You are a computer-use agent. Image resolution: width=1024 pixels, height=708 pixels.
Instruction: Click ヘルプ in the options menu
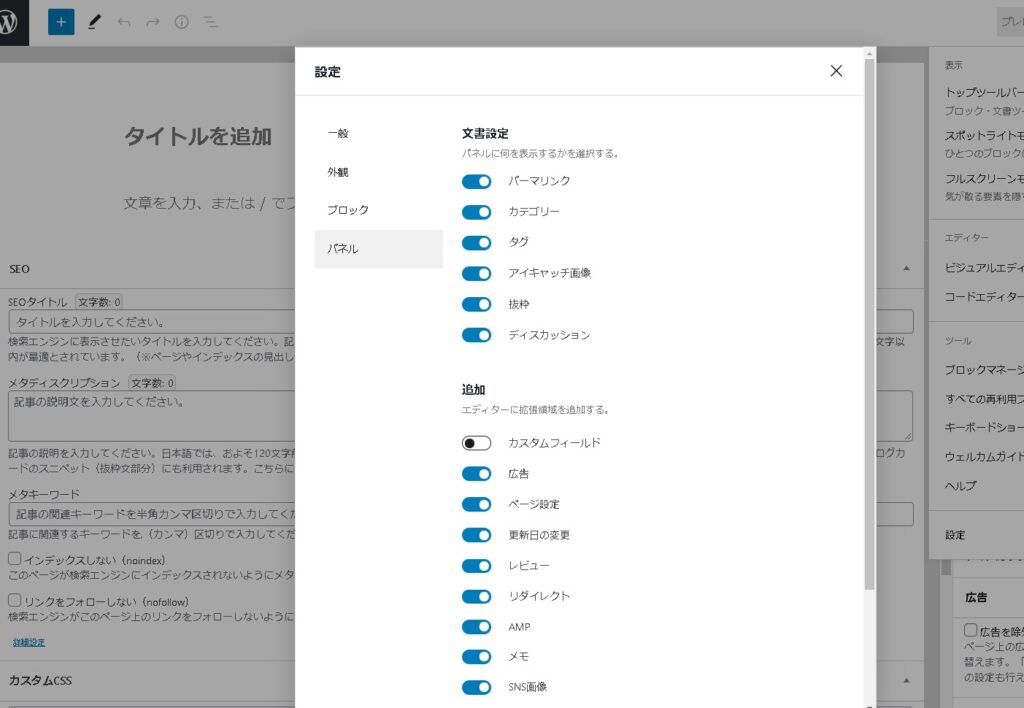click(x=961, y=486)
